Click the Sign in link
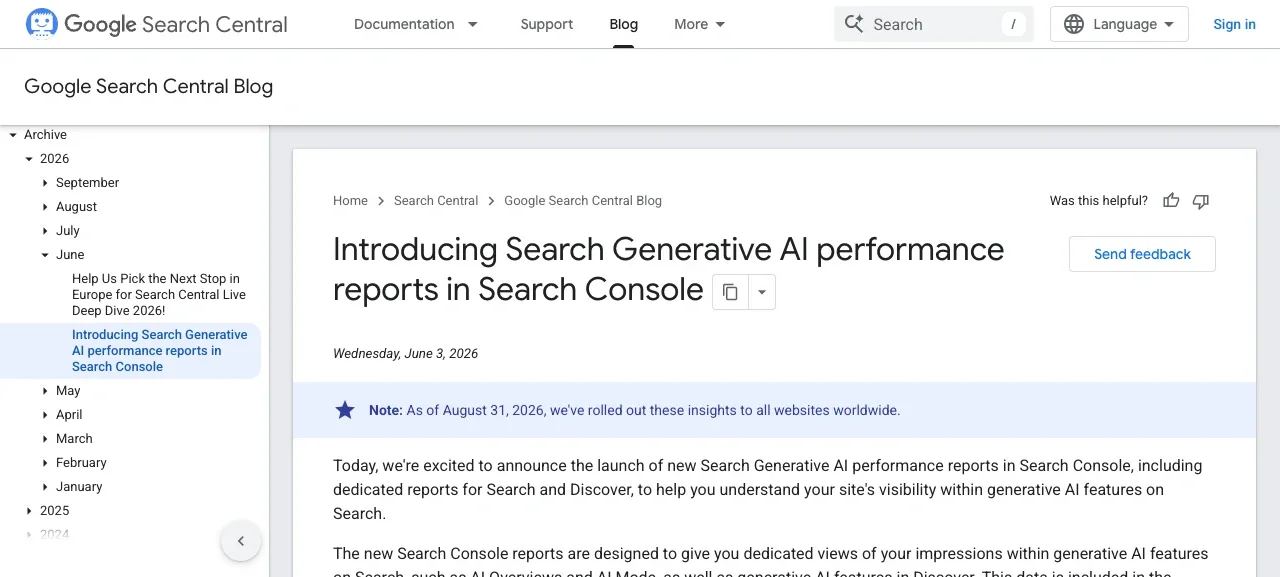This screenshot has width=1280, height=577. coord(1234,24)
